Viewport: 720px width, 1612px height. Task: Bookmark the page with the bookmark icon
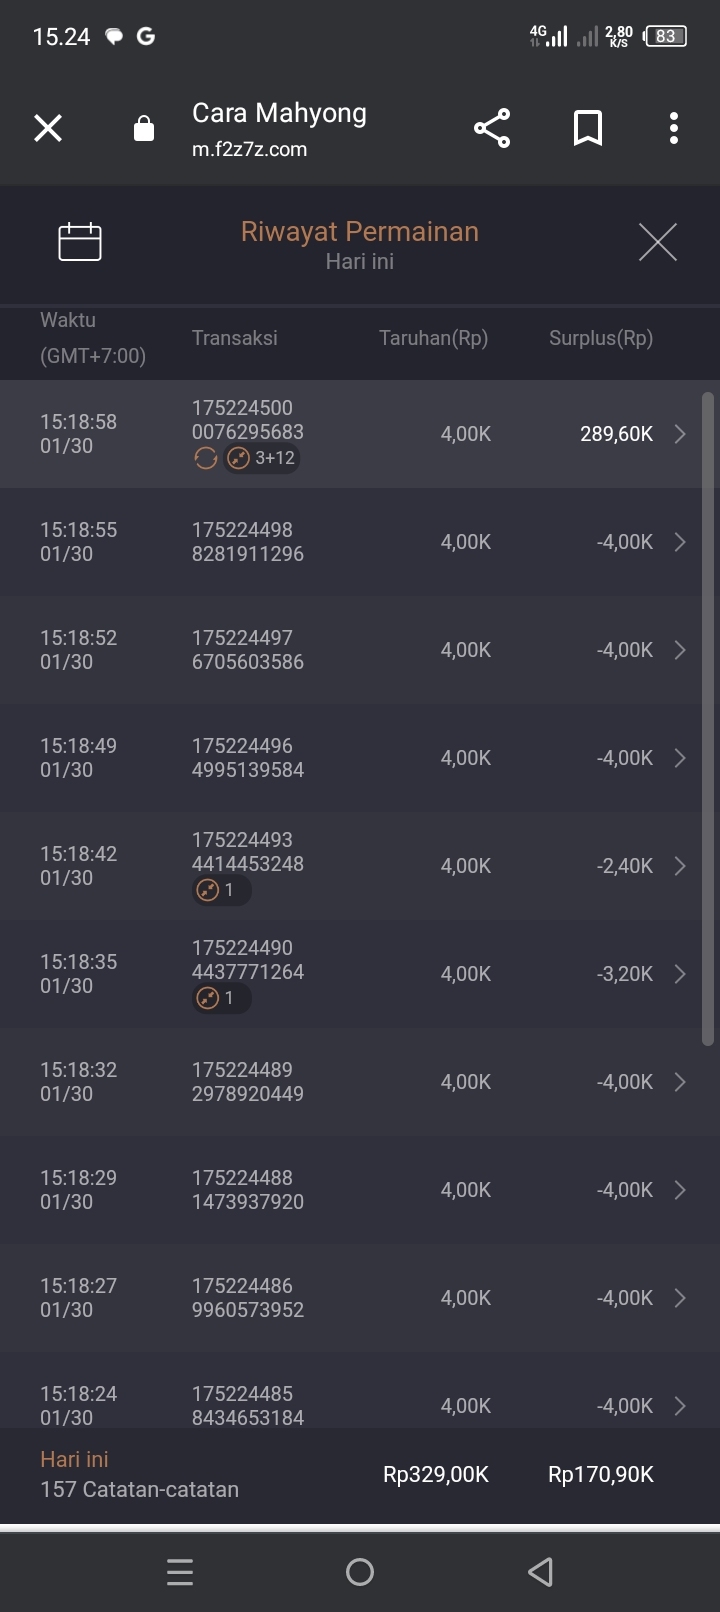587,128
